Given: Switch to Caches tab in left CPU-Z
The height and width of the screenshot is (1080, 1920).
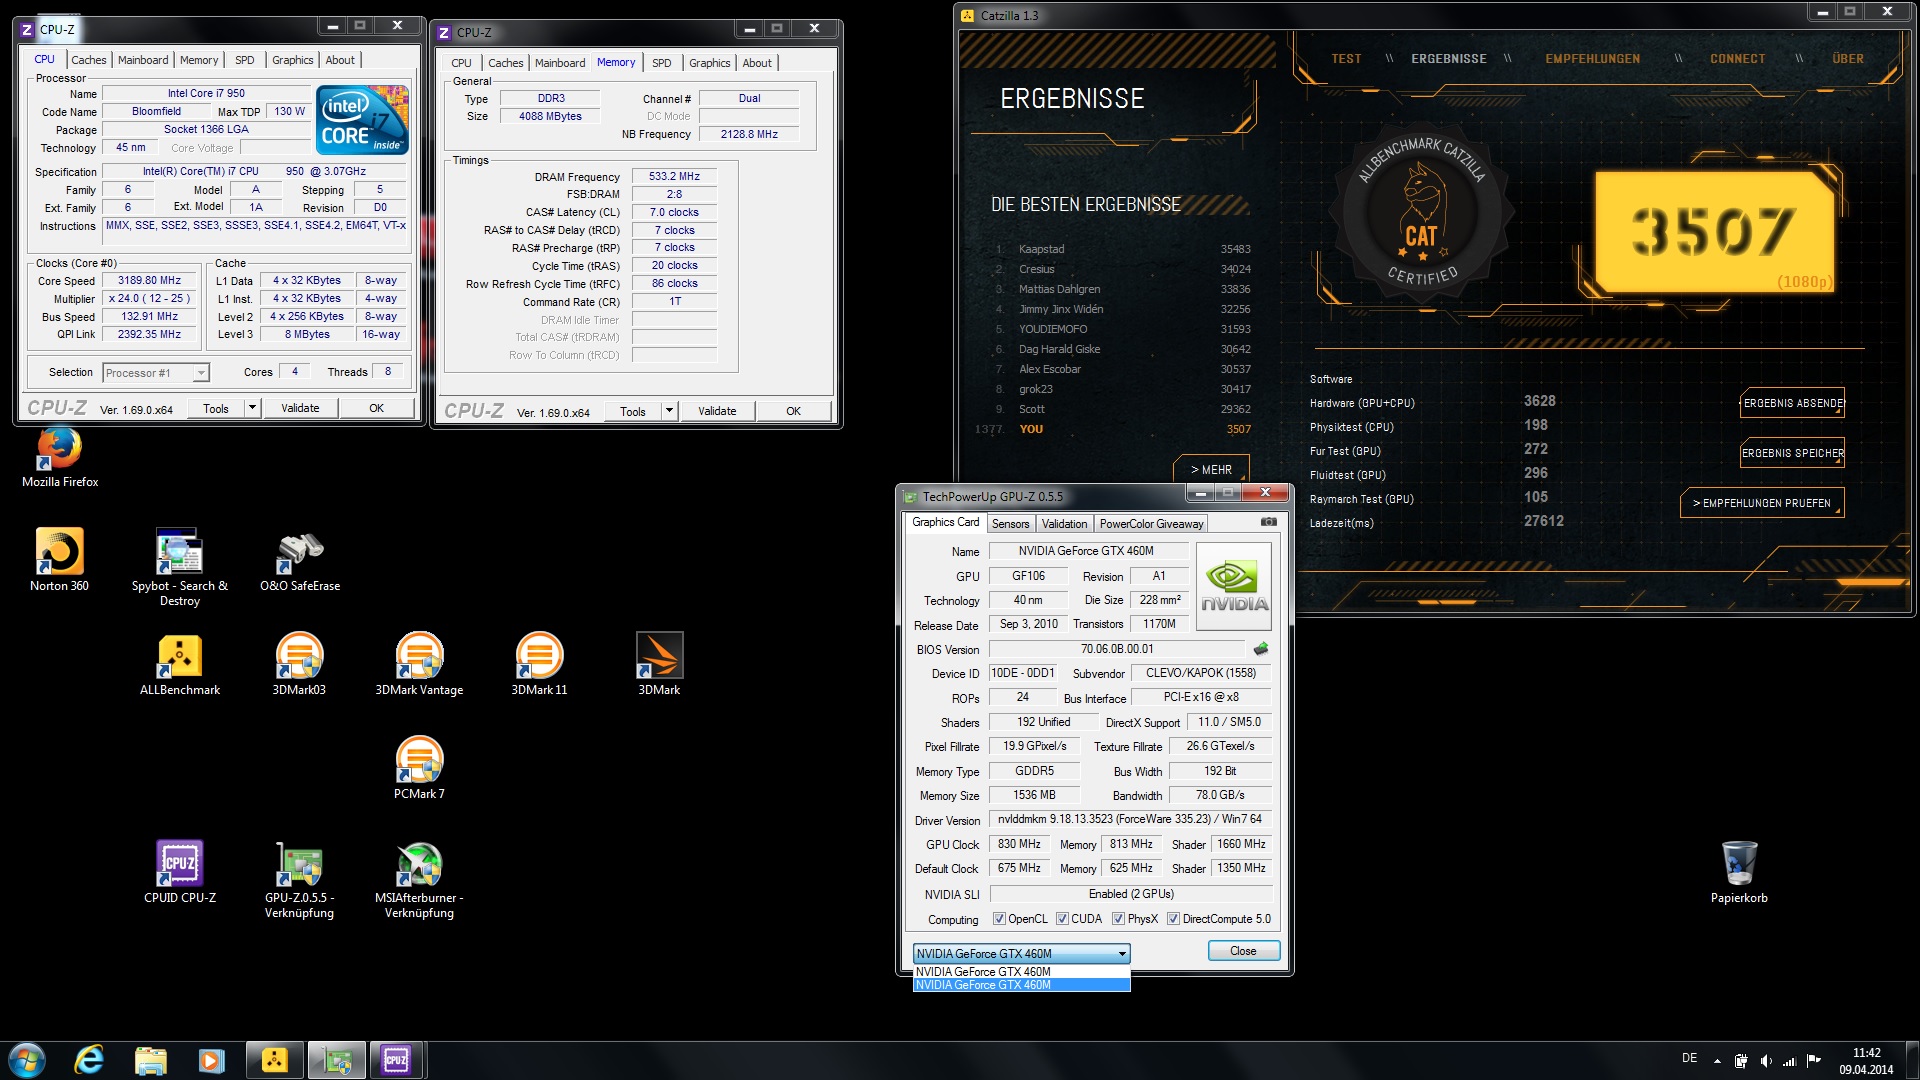Looking at the screenshot, I should coord(89,60).
